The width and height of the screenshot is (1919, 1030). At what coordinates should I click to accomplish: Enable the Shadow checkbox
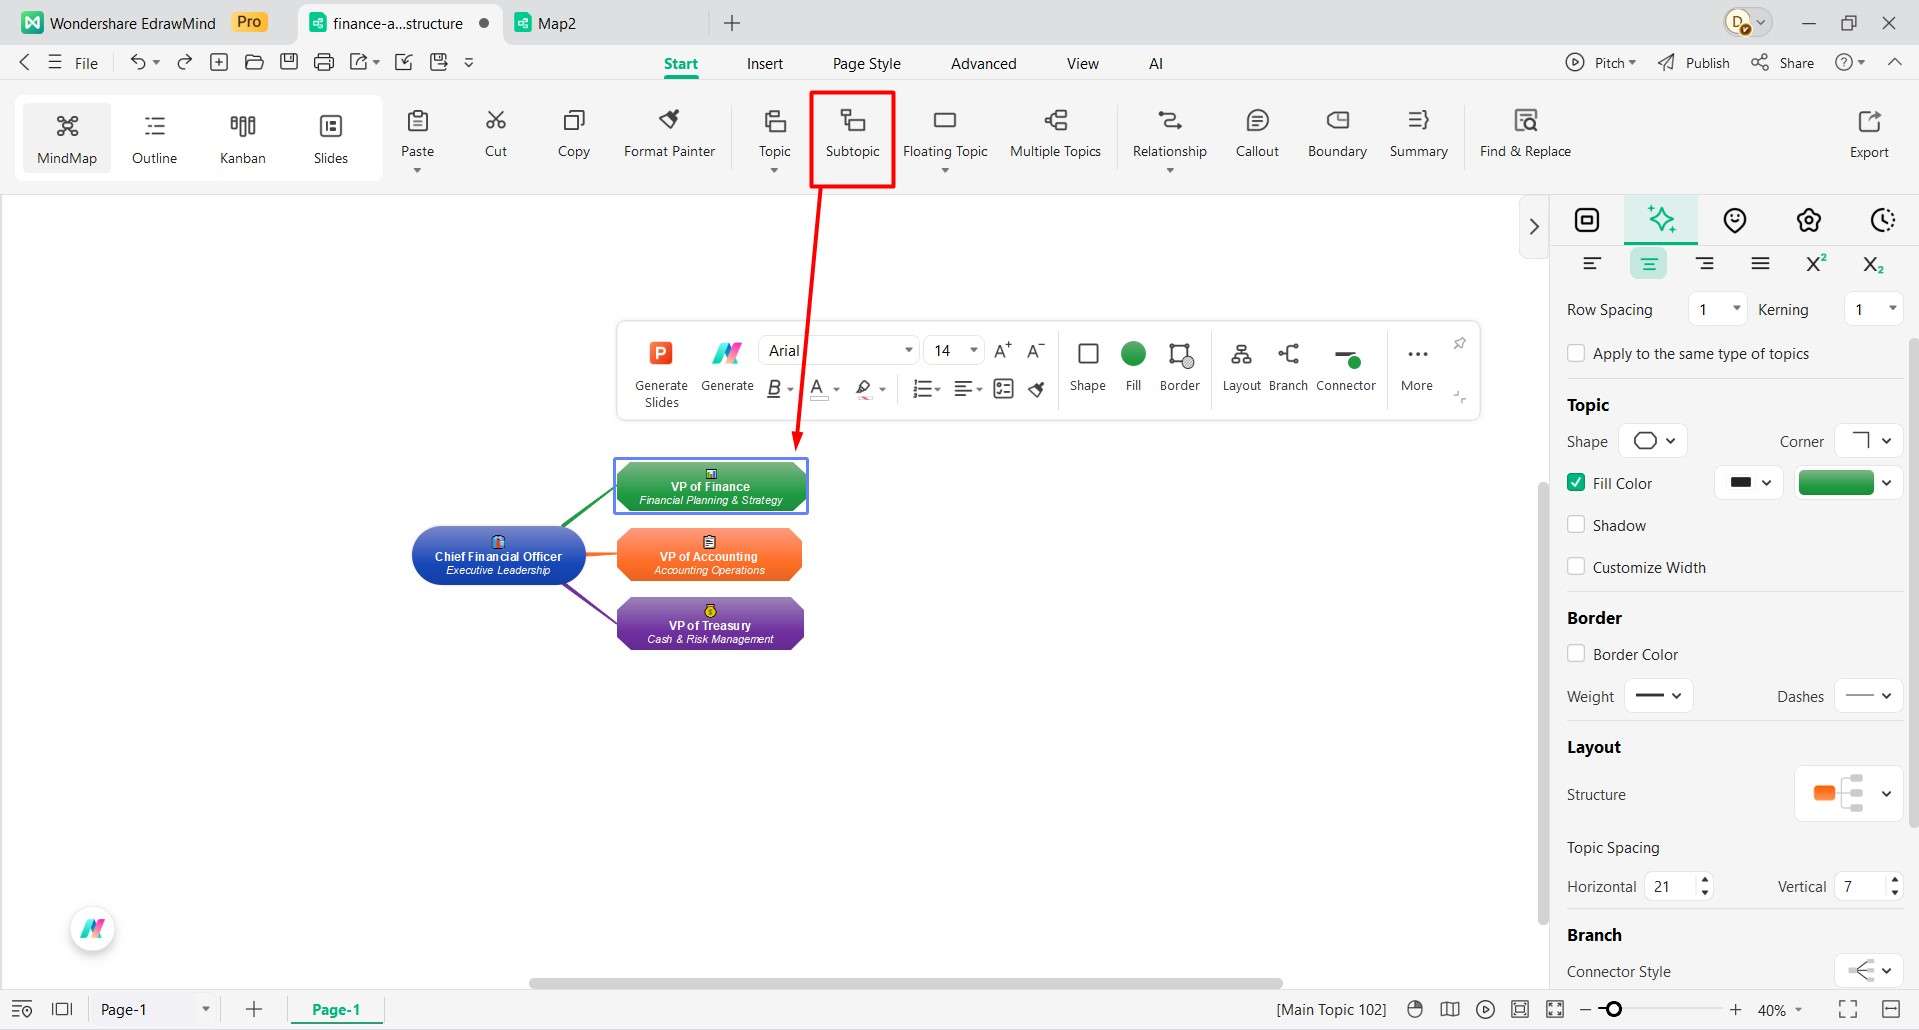[x=1576, y=524]
